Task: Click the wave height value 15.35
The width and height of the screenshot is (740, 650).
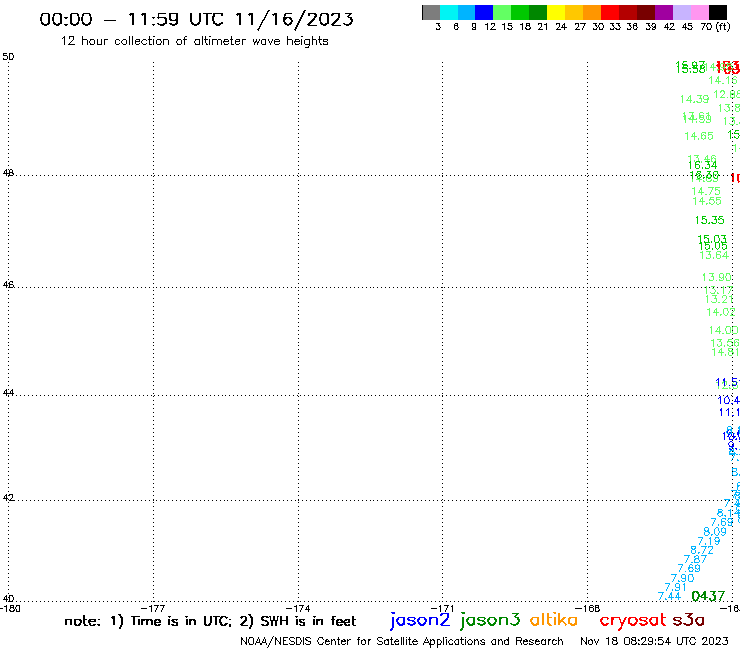Action: 709,220
